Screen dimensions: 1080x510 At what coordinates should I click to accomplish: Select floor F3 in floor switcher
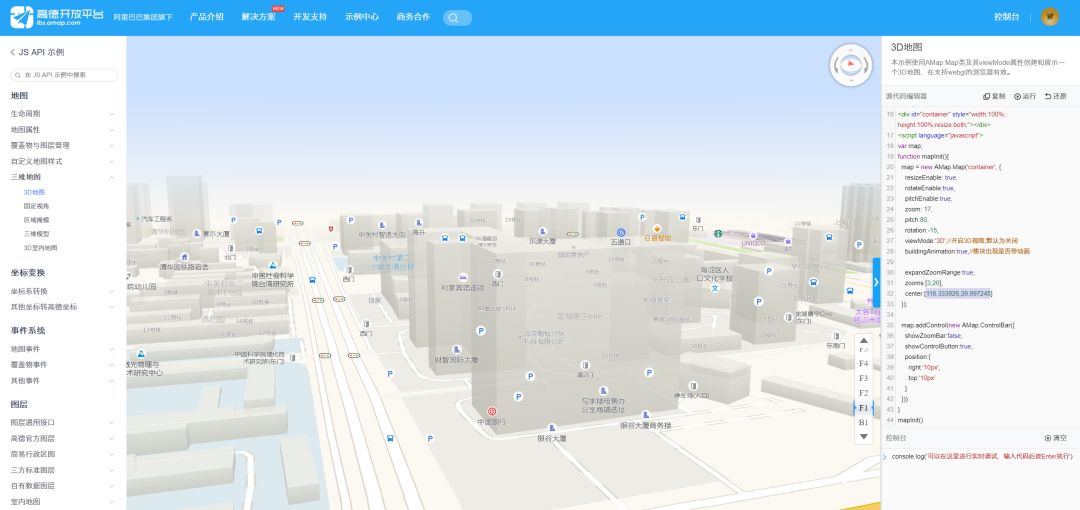point(863,378)
